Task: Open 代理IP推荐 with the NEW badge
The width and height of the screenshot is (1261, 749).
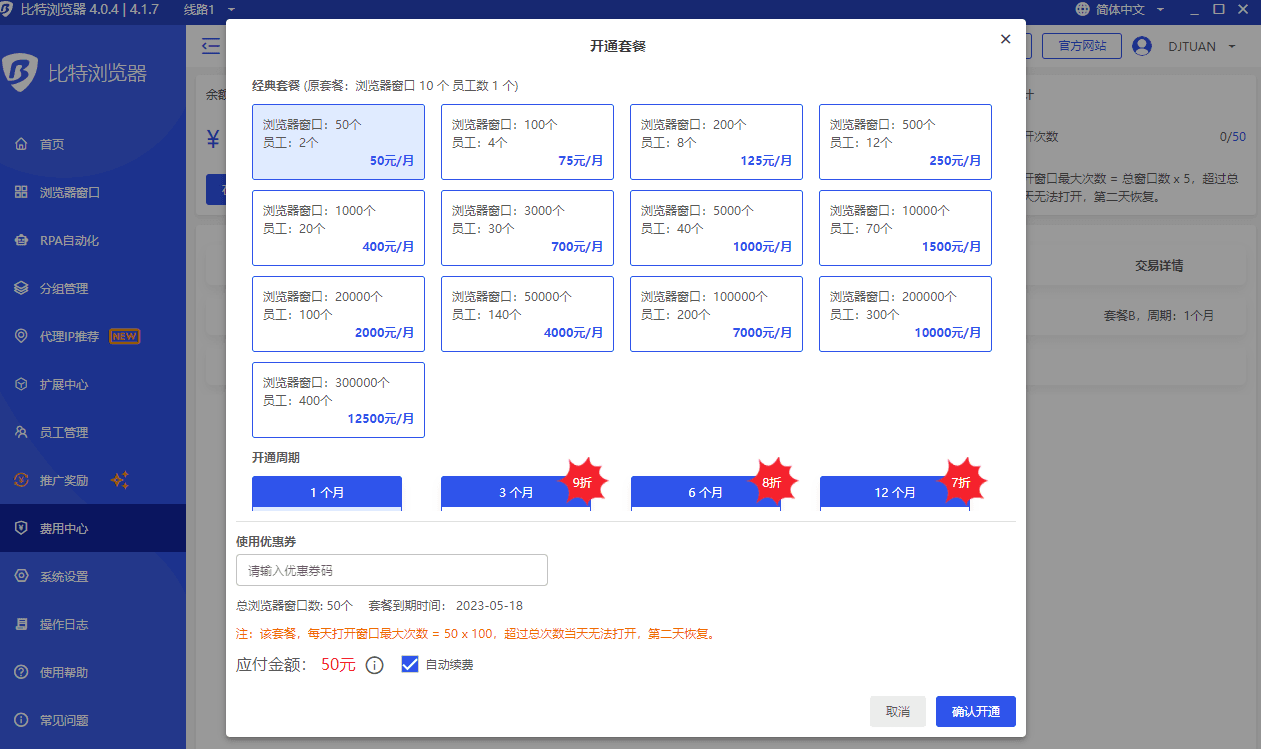Action: 20,336
